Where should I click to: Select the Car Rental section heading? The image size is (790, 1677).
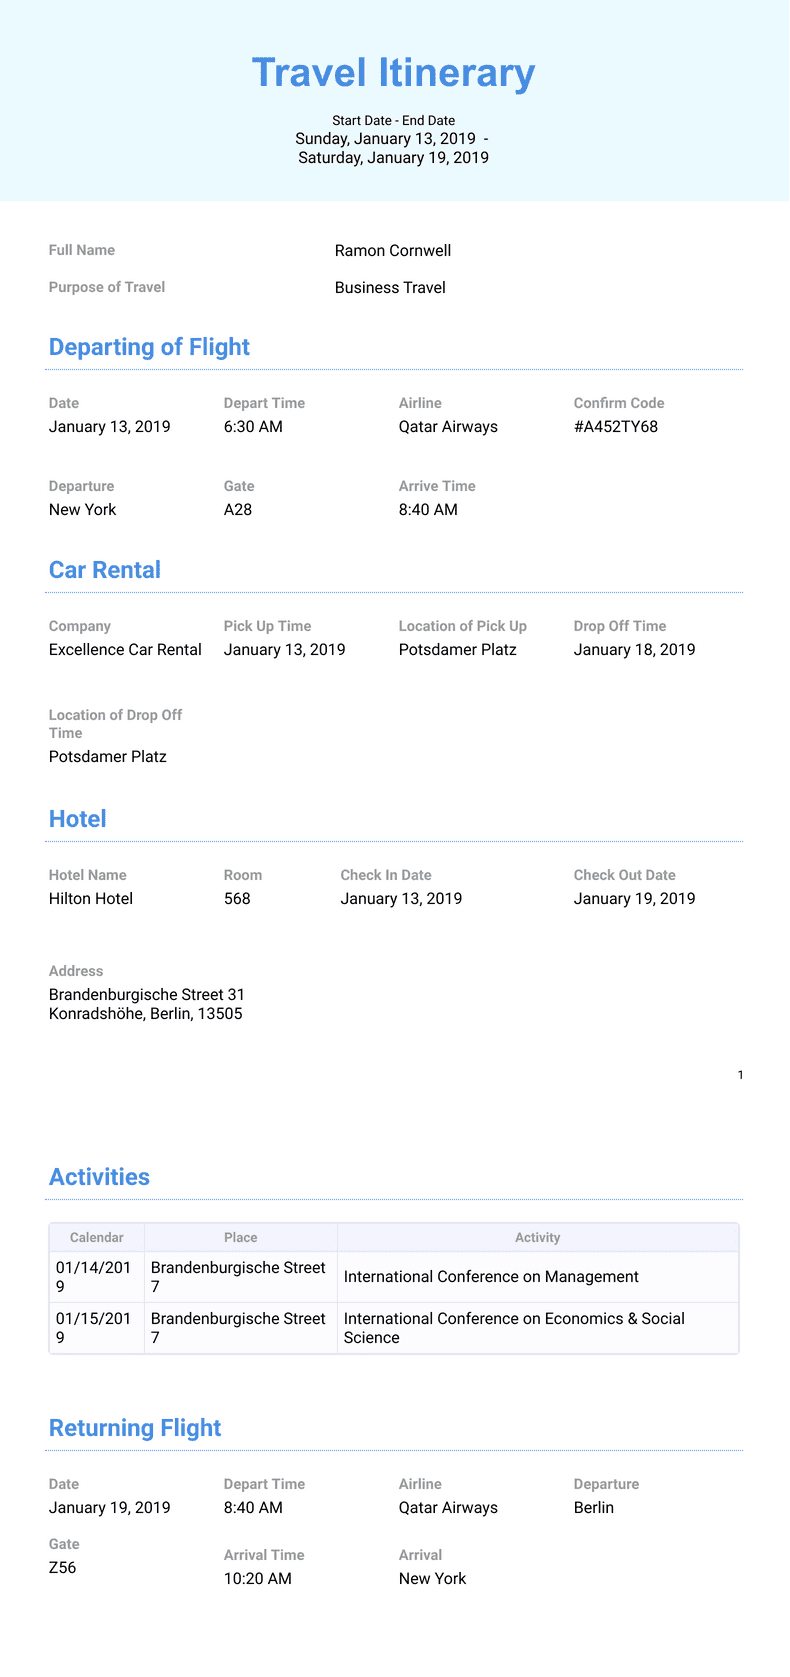105,570
